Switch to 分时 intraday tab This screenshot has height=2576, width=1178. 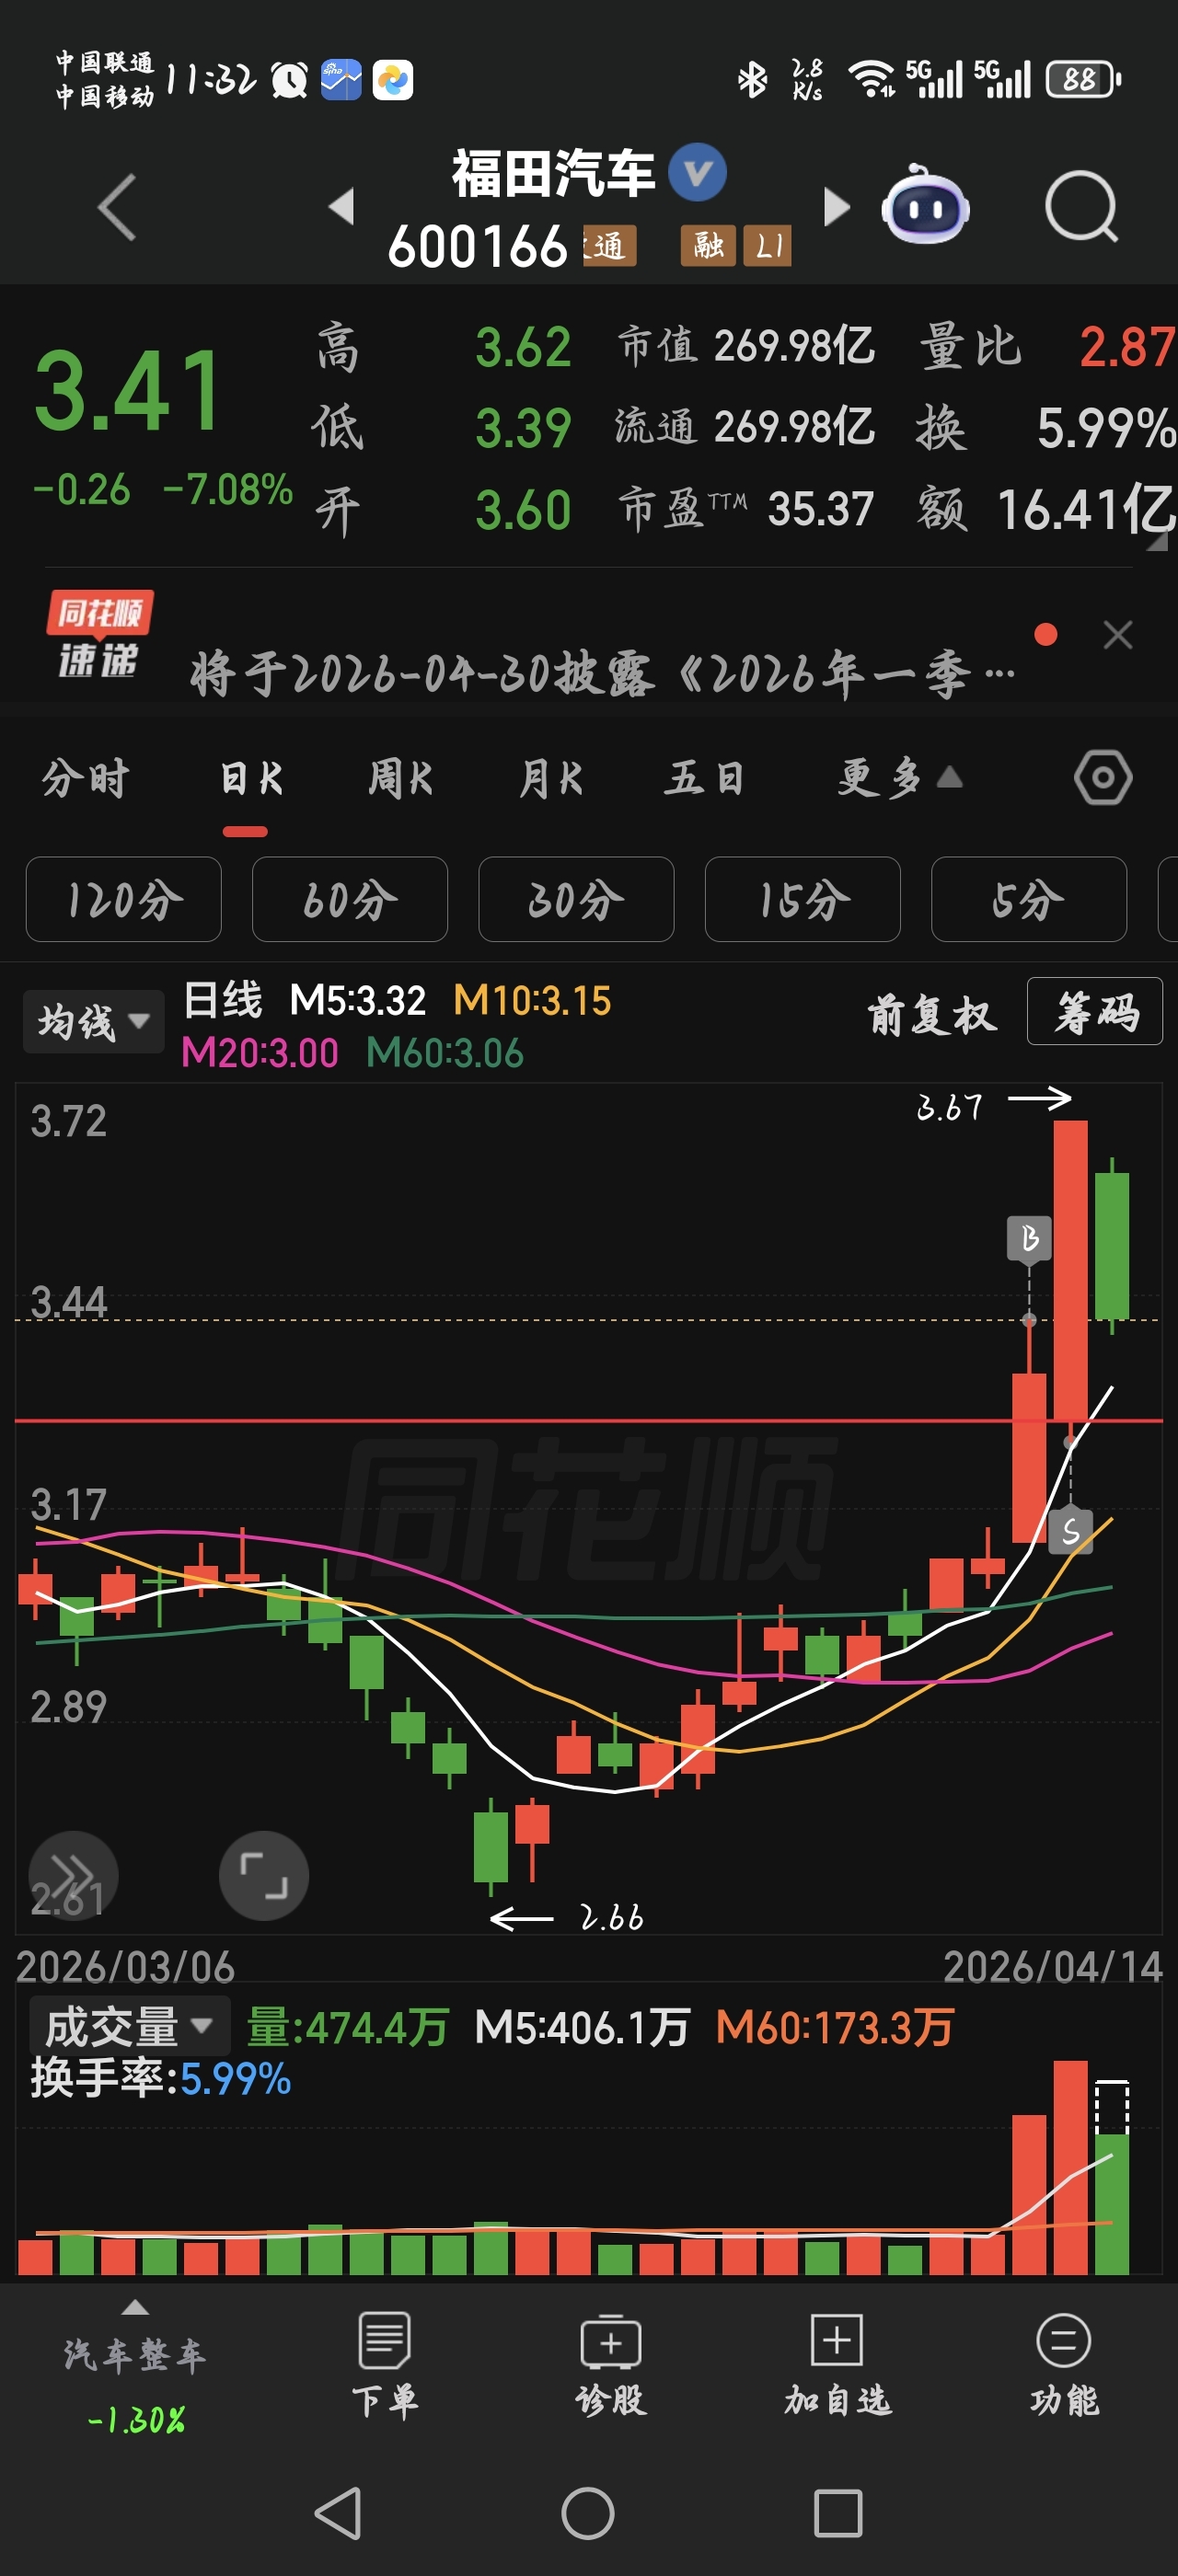(85, 778)
